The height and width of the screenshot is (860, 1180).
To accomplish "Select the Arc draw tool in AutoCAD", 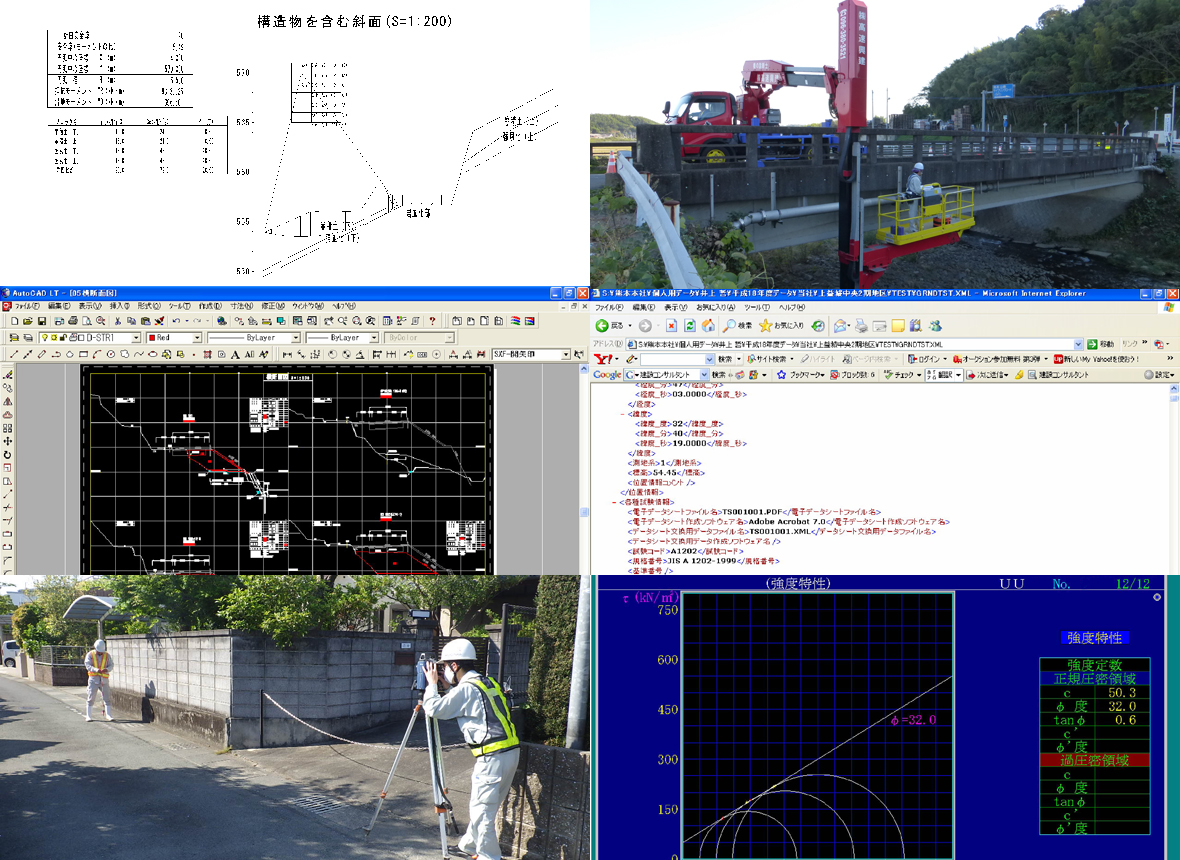I will [x=97, y=354].
